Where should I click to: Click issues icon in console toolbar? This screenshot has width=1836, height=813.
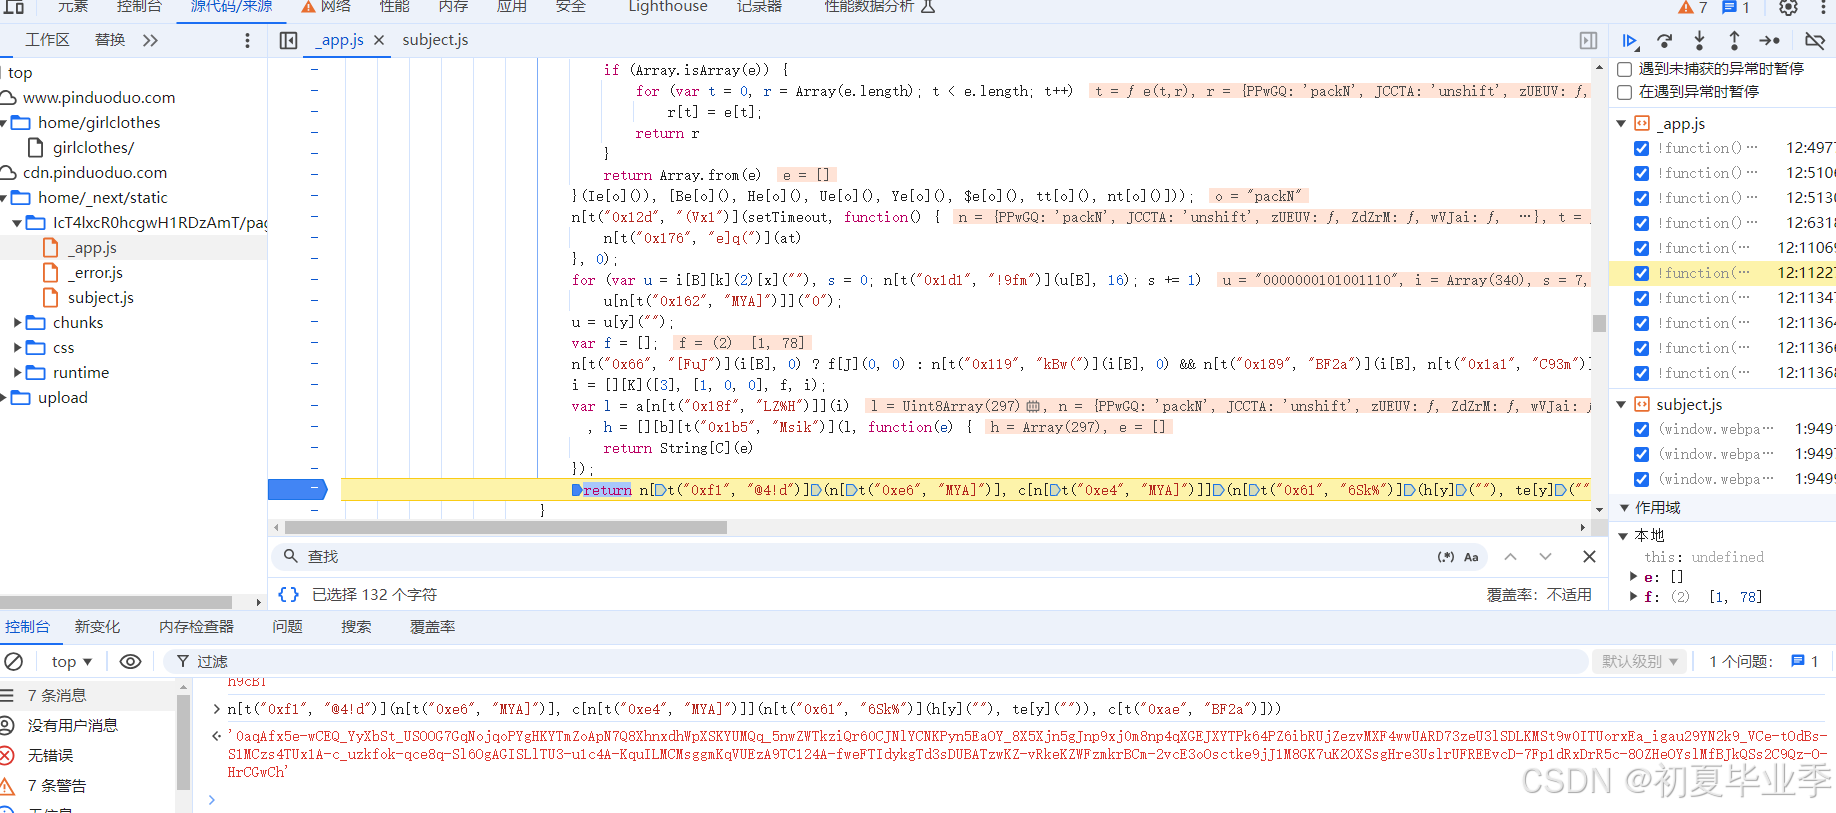1805,661
